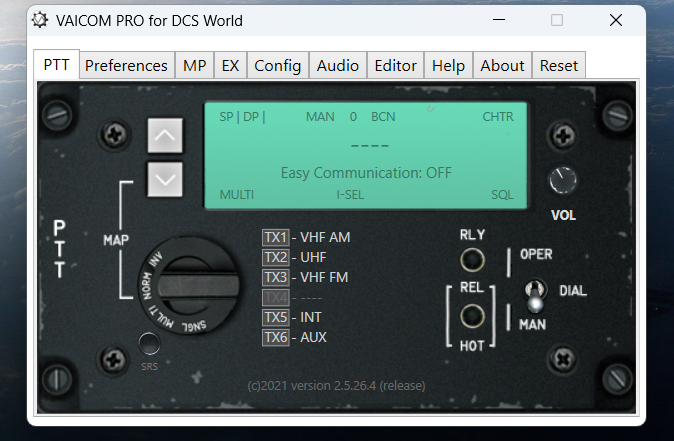Open the Editor tab
Viewport: 674px width, 441px height.
[x=395, y=65]
